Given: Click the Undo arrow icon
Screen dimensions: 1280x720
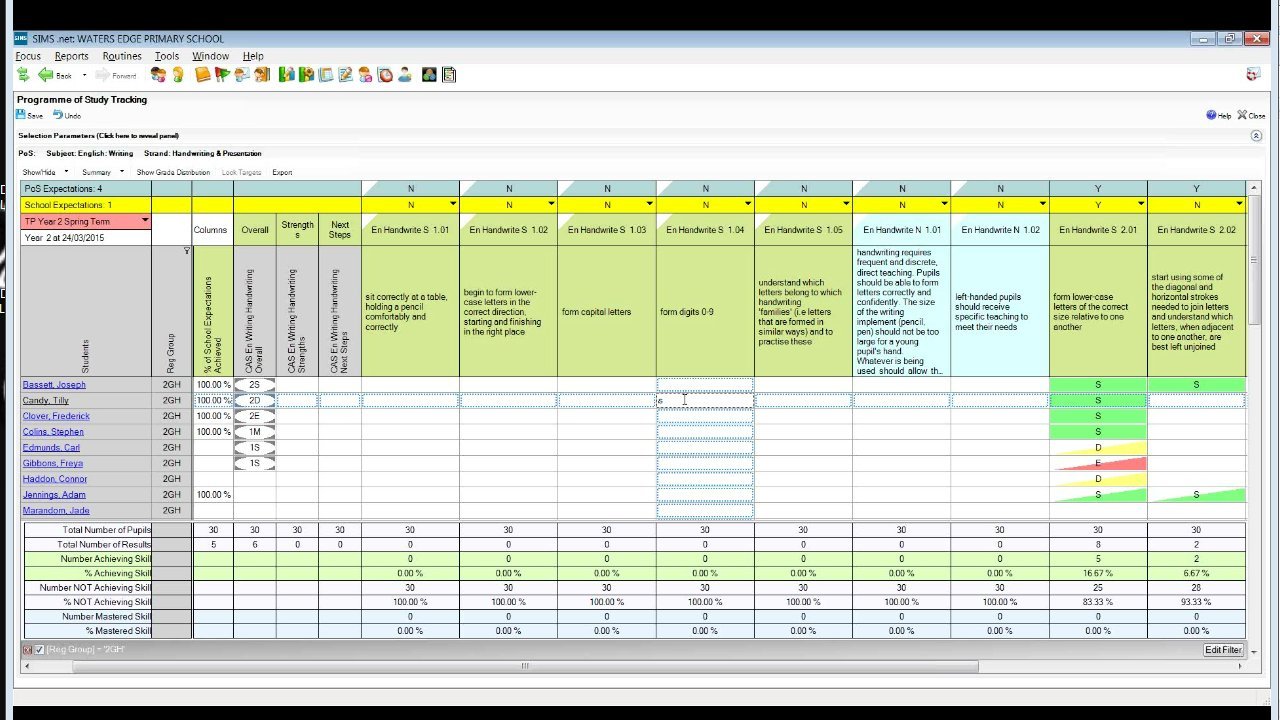Looking at the screenshot, I should [58, 115].
